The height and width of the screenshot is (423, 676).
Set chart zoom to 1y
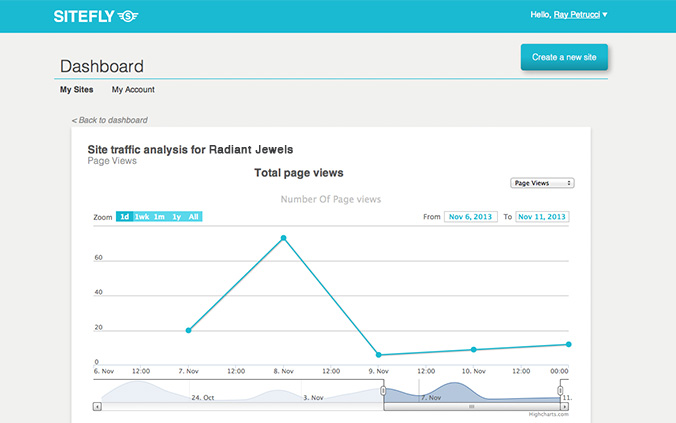(176, 216)
